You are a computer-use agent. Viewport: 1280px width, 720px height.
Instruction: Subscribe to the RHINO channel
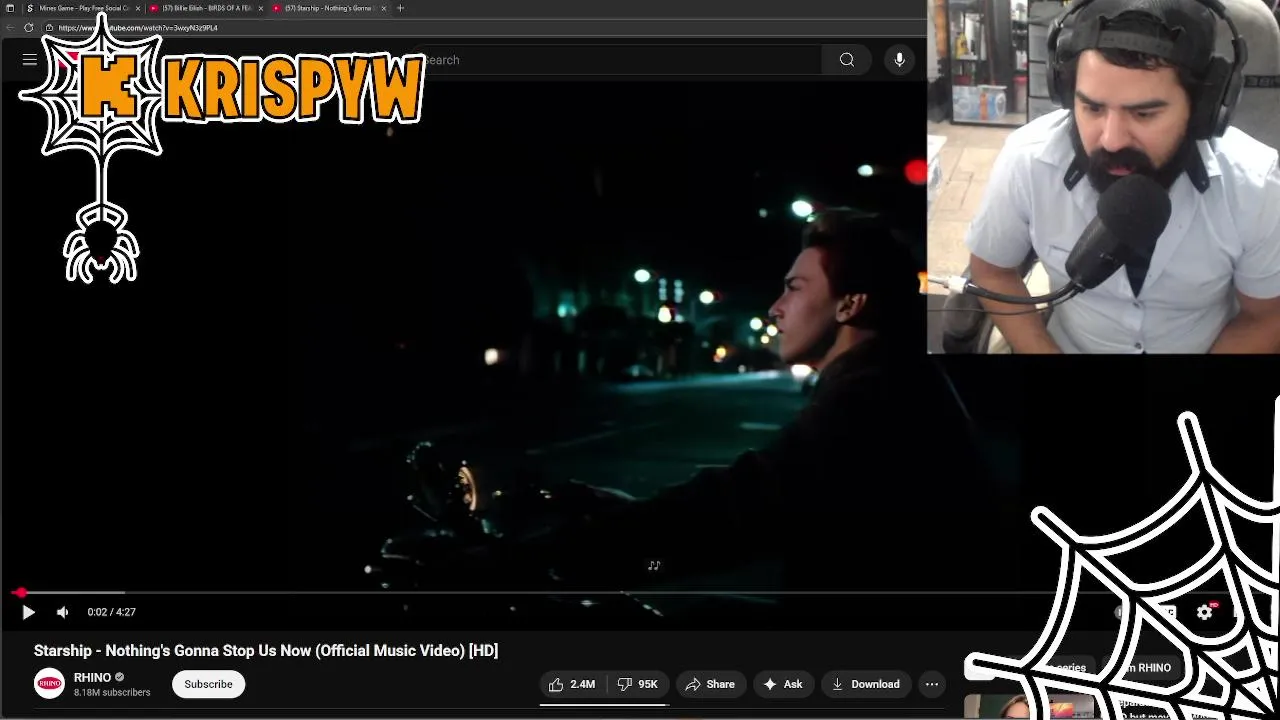[208, 684]
